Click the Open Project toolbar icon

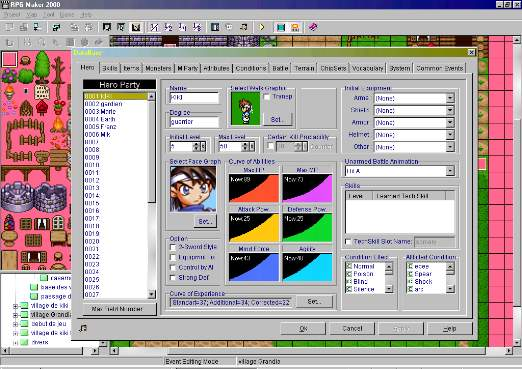tap(23, 27)
